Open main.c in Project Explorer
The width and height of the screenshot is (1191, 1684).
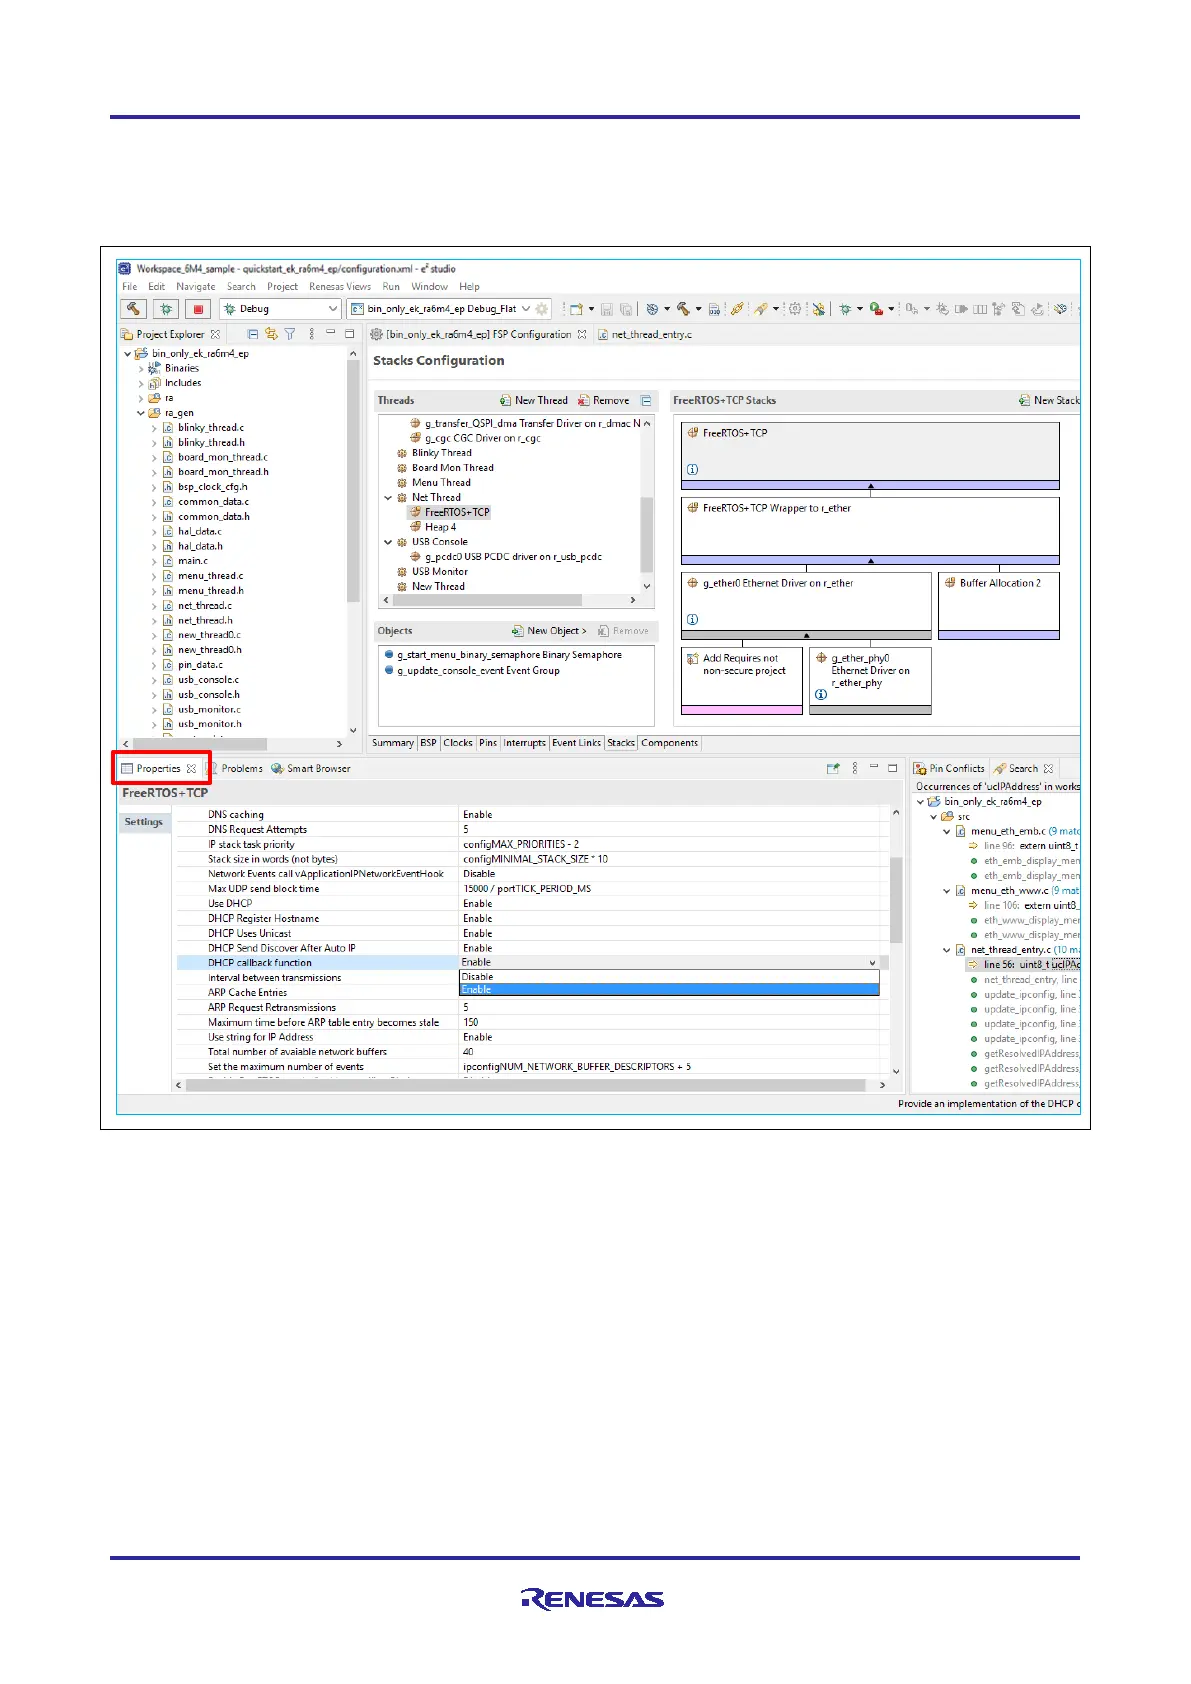(193, 561)
